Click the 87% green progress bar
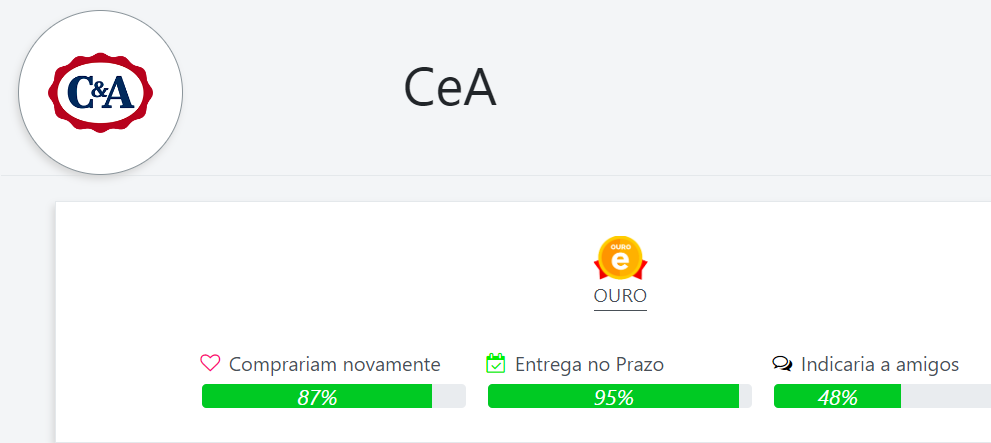991x443 pixels. [x=317, y=396]
